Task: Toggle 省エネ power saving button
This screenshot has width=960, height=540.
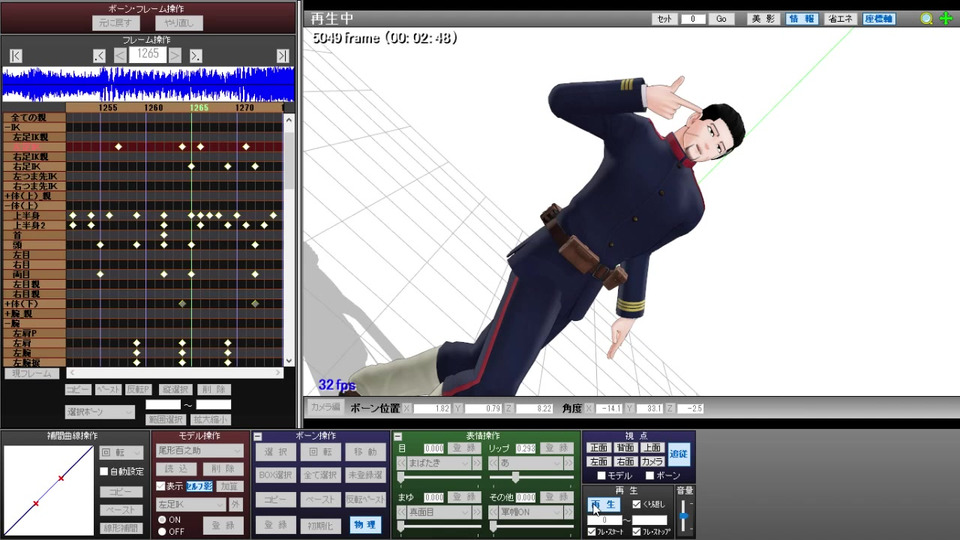Action: click(x=839, y=19)
